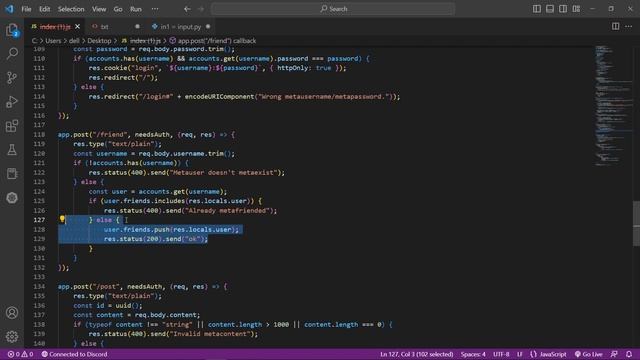640x360 pixels.
Task: Click the lightbulb code action on line 127
Action: (62, 220)
